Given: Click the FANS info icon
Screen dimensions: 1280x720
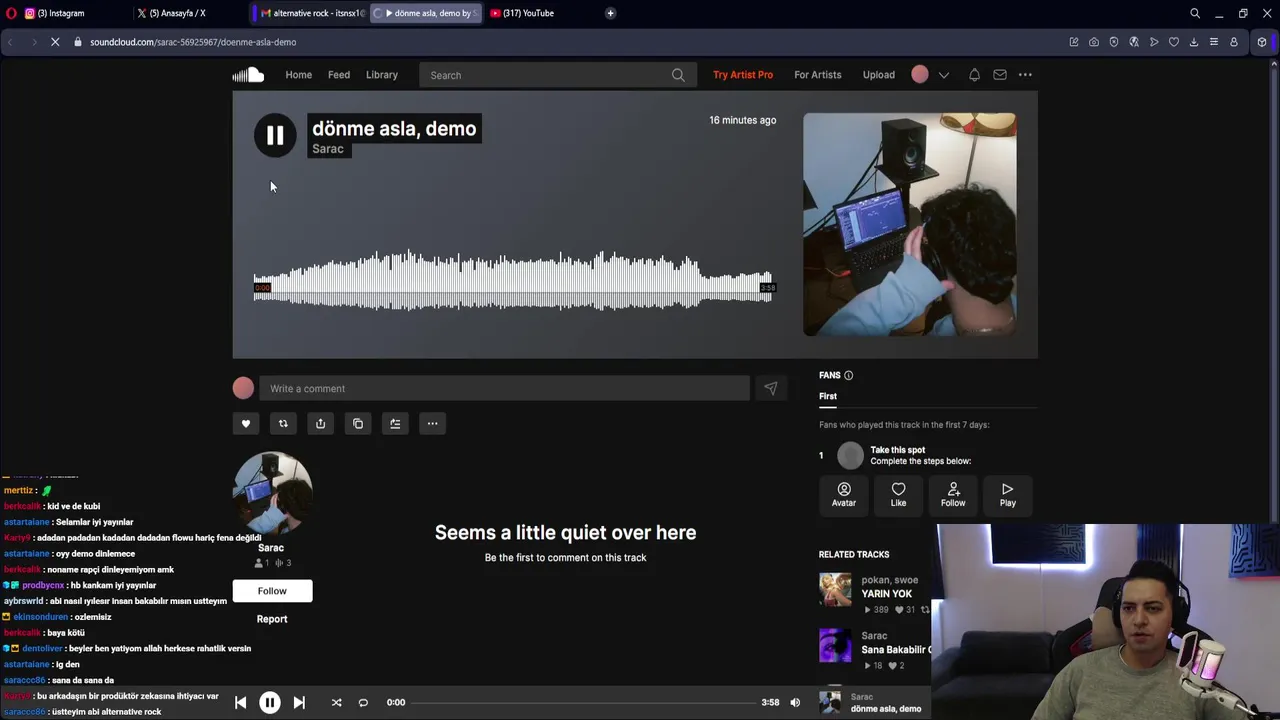Looking at the screenshot, I should [x=848, y=376].
